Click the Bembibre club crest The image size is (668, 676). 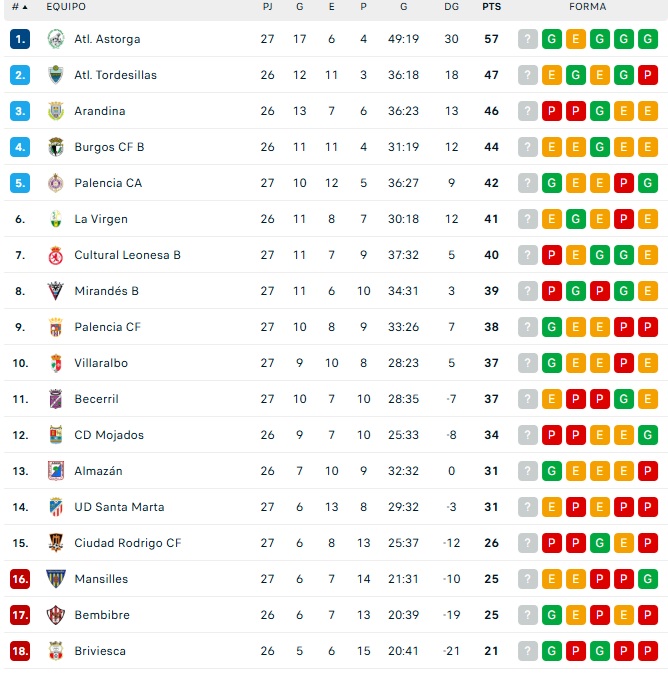point(55,615)
